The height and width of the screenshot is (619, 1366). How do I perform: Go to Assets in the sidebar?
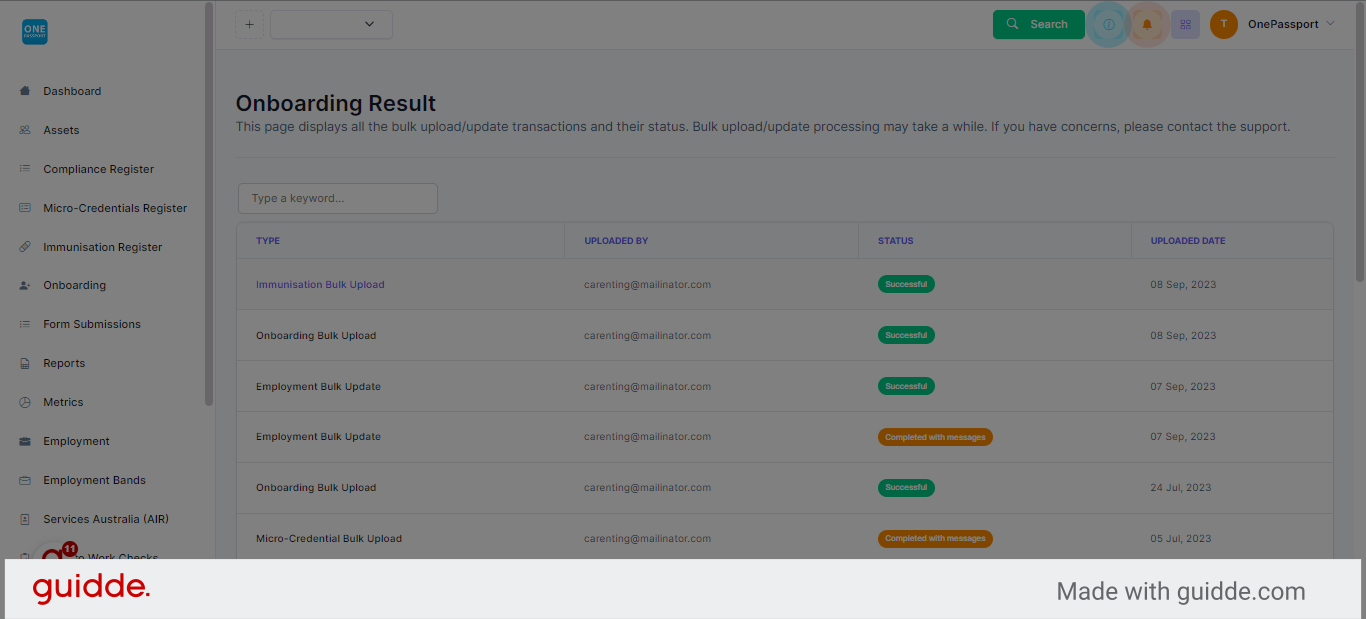tap(61, 130)
